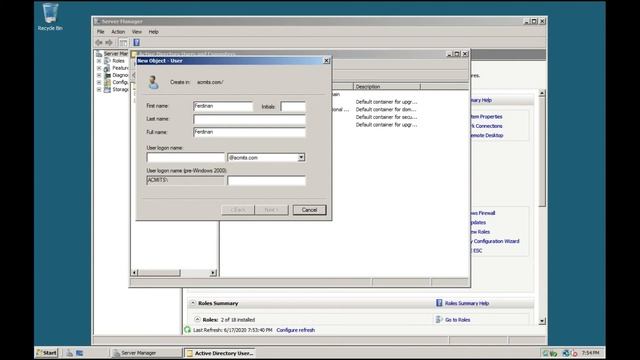This screenshot has height=360, width=640.
Task: Close the New Object - User dialog
Action: point(326,60)
